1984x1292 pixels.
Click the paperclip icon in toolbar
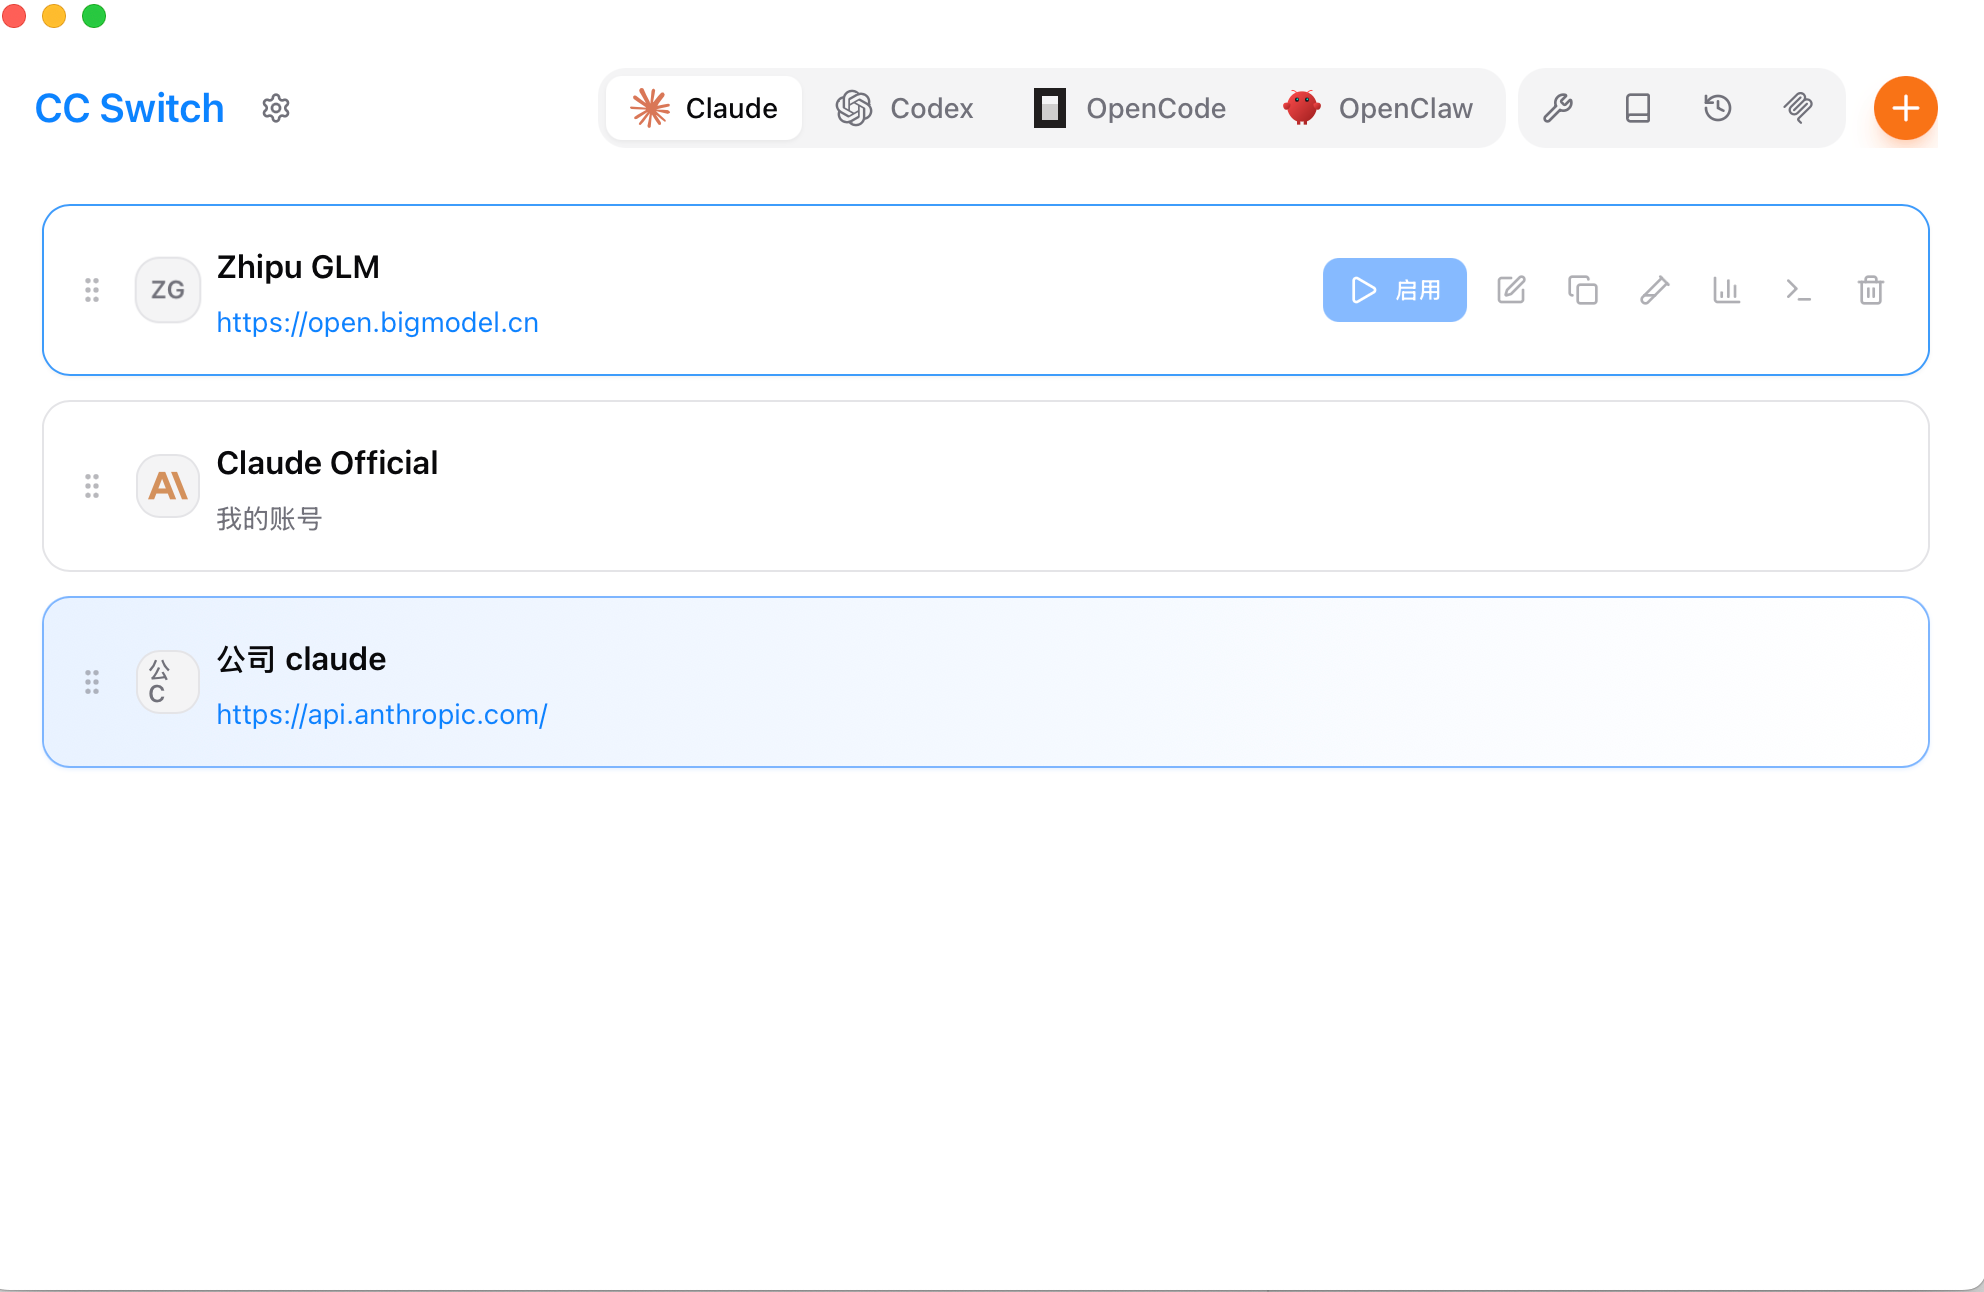(x=1798, y=108)
